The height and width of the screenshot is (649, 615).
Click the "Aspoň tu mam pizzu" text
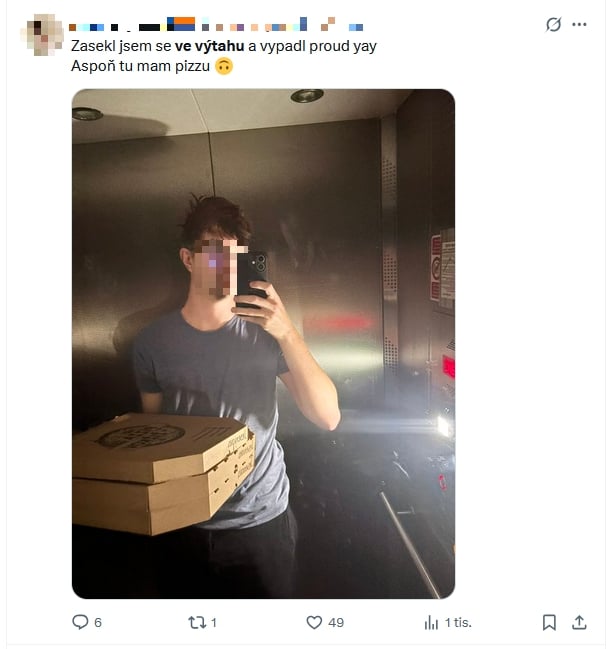tap(140, 66)
